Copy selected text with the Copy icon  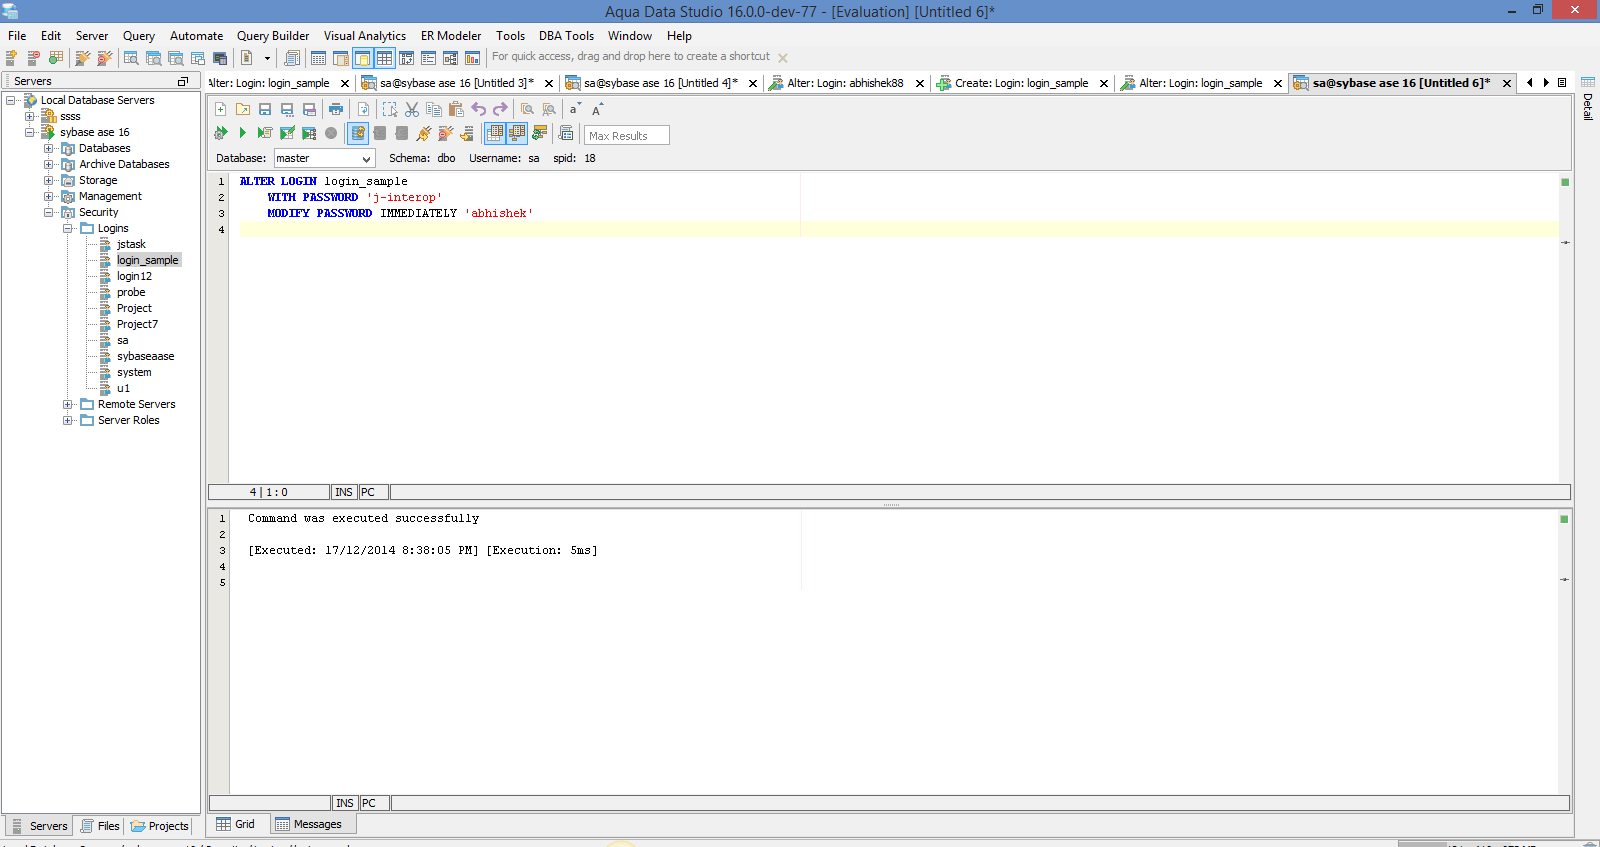434,109
